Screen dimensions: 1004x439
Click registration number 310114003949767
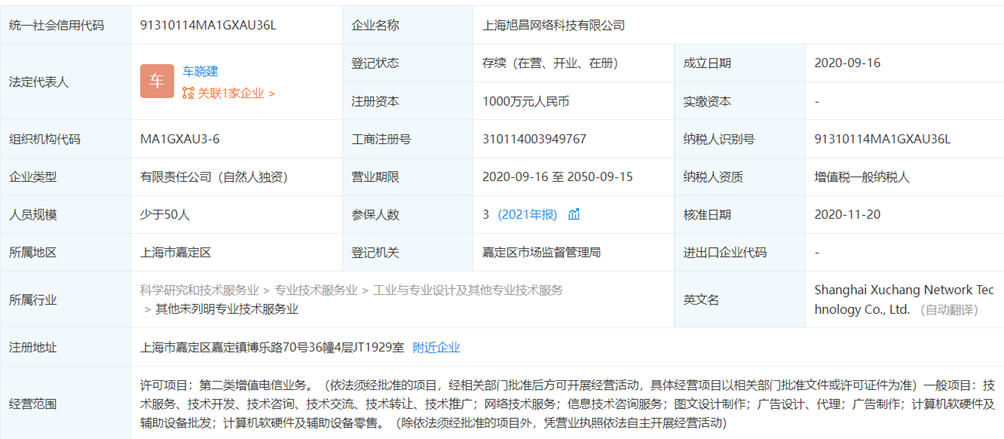coord(534,139)
